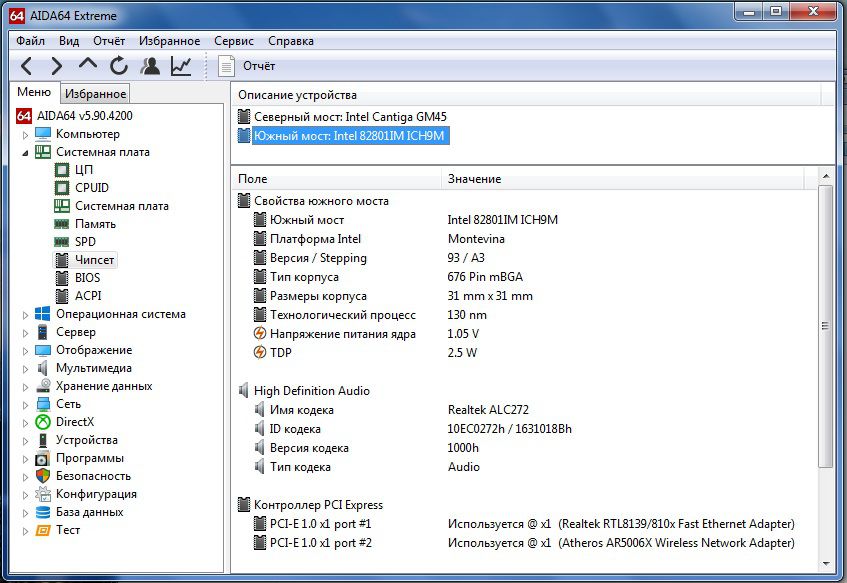Viewport: 847px width, 583px height.
Task: Switch to the Избранное tab
Action: coord(95,94)
